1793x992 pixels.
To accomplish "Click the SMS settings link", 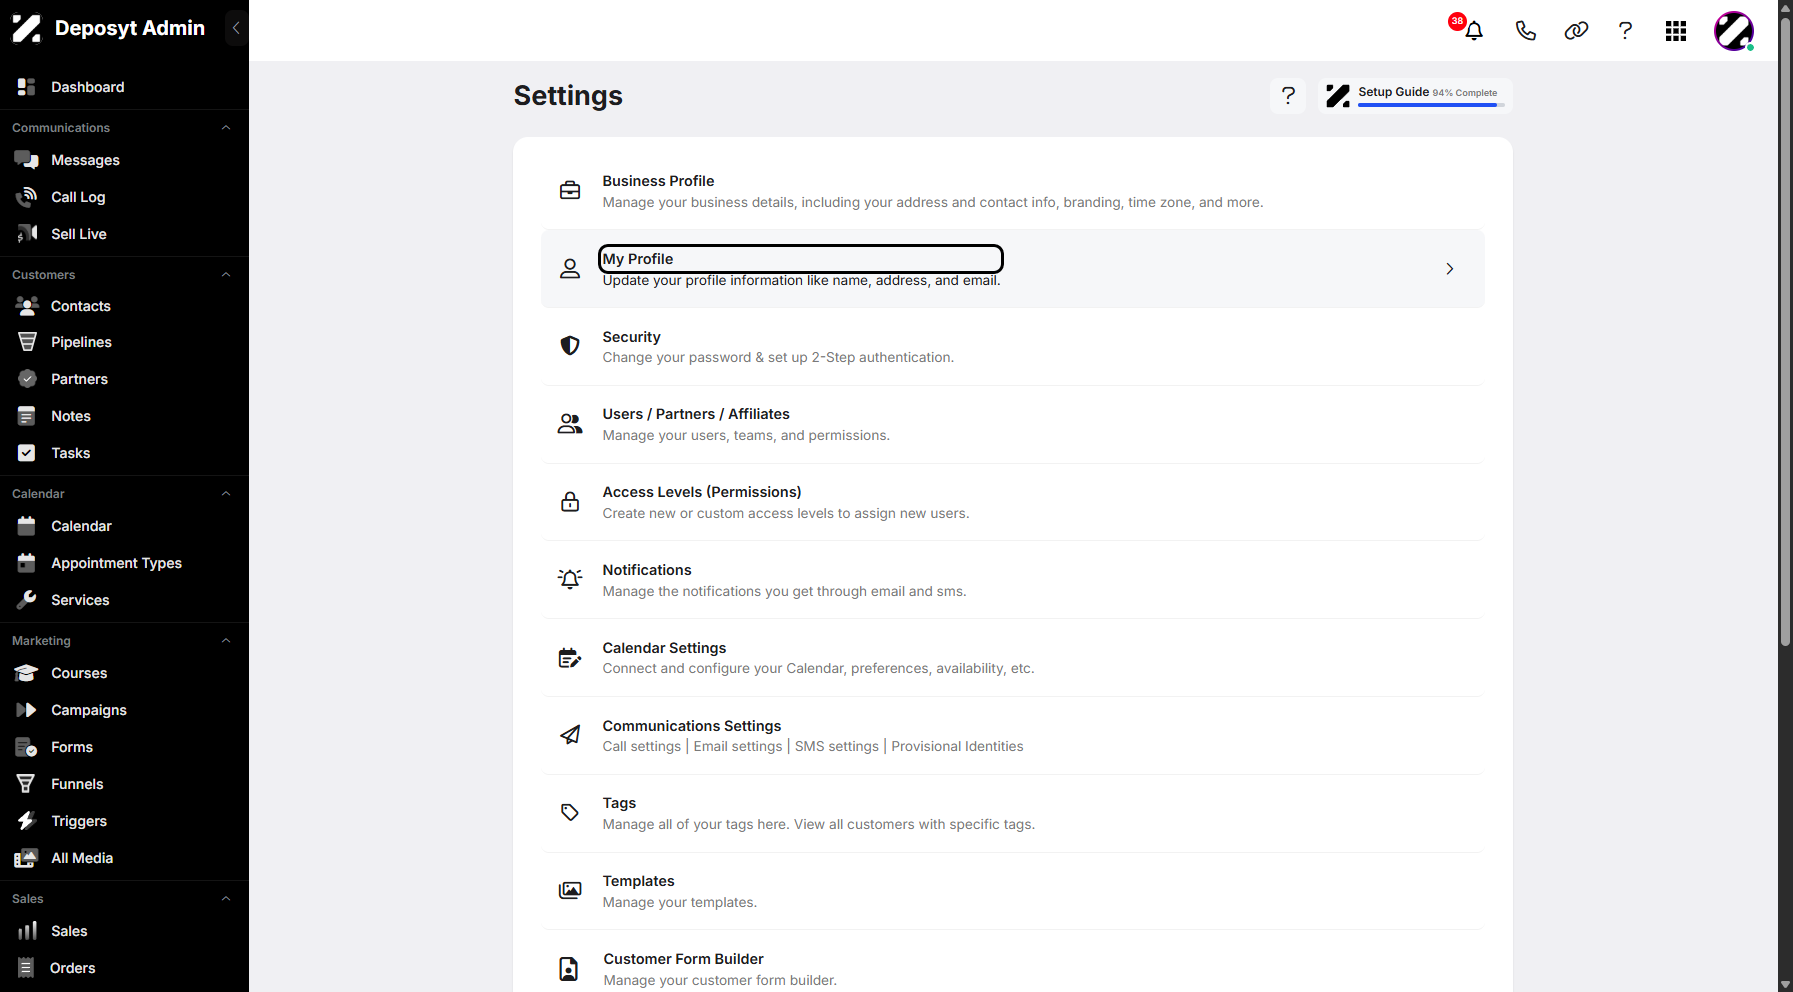I will (837, 746).
